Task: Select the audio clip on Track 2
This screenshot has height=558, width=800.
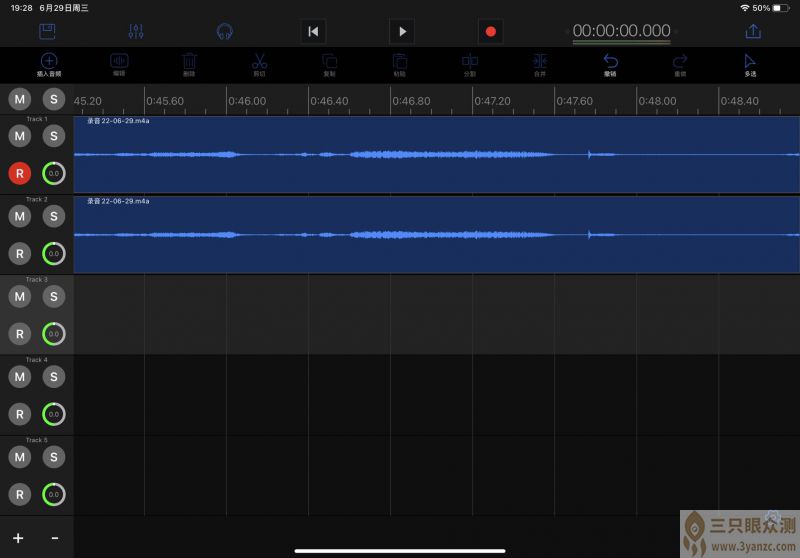Action: click(437, 235)
